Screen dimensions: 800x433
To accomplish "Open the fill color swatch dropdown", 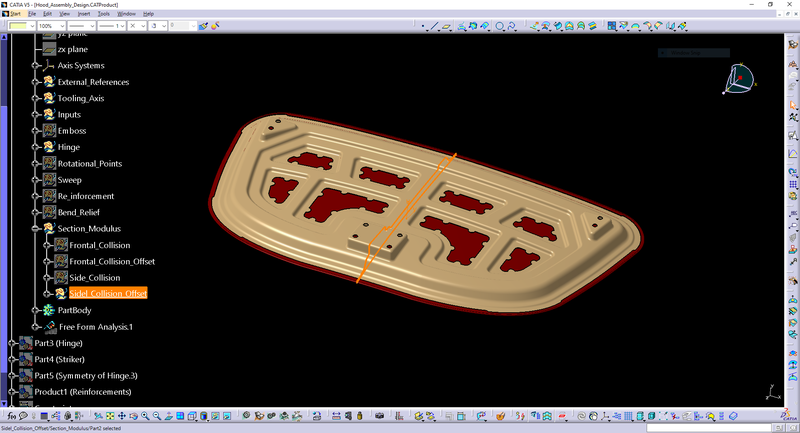I will 21,26.
